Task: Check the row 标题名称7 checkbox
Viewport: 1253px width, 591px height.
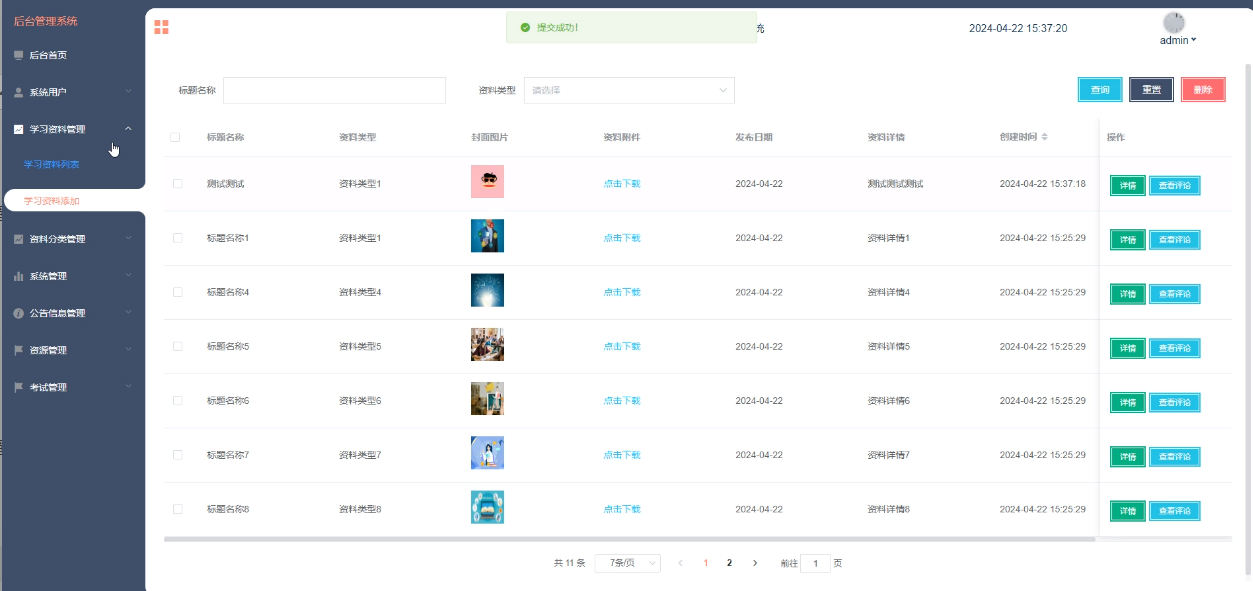Action: pos(178,454)
